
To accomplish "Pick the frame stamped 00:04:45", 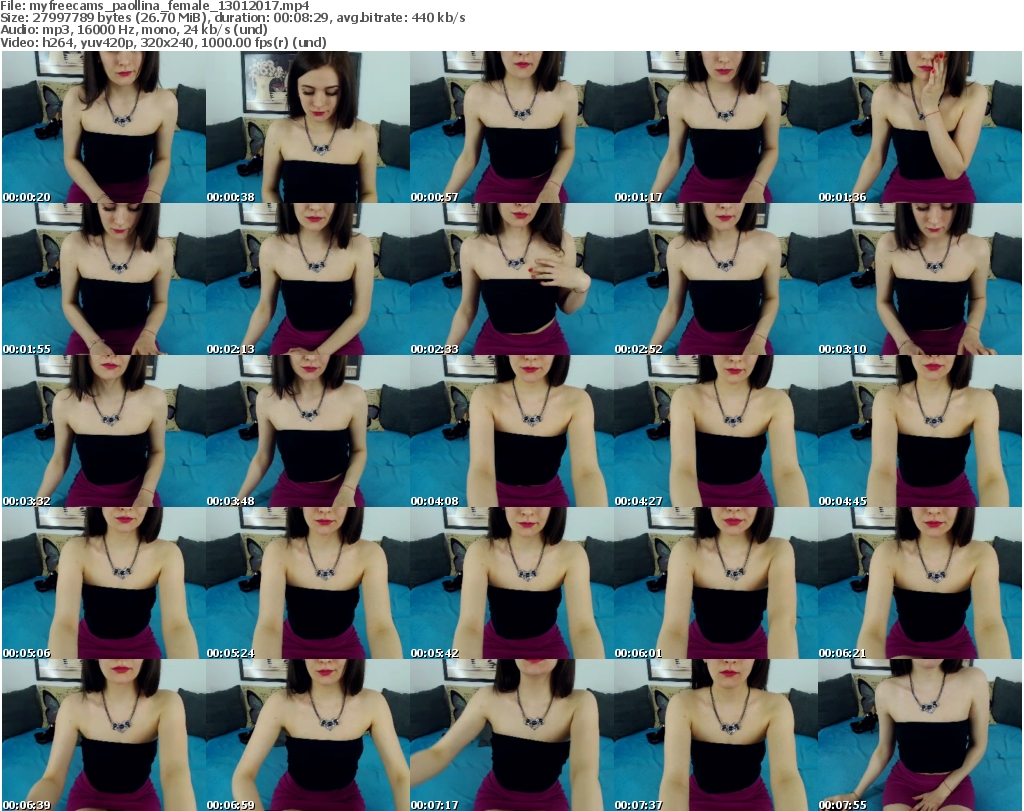I will 920,432.
